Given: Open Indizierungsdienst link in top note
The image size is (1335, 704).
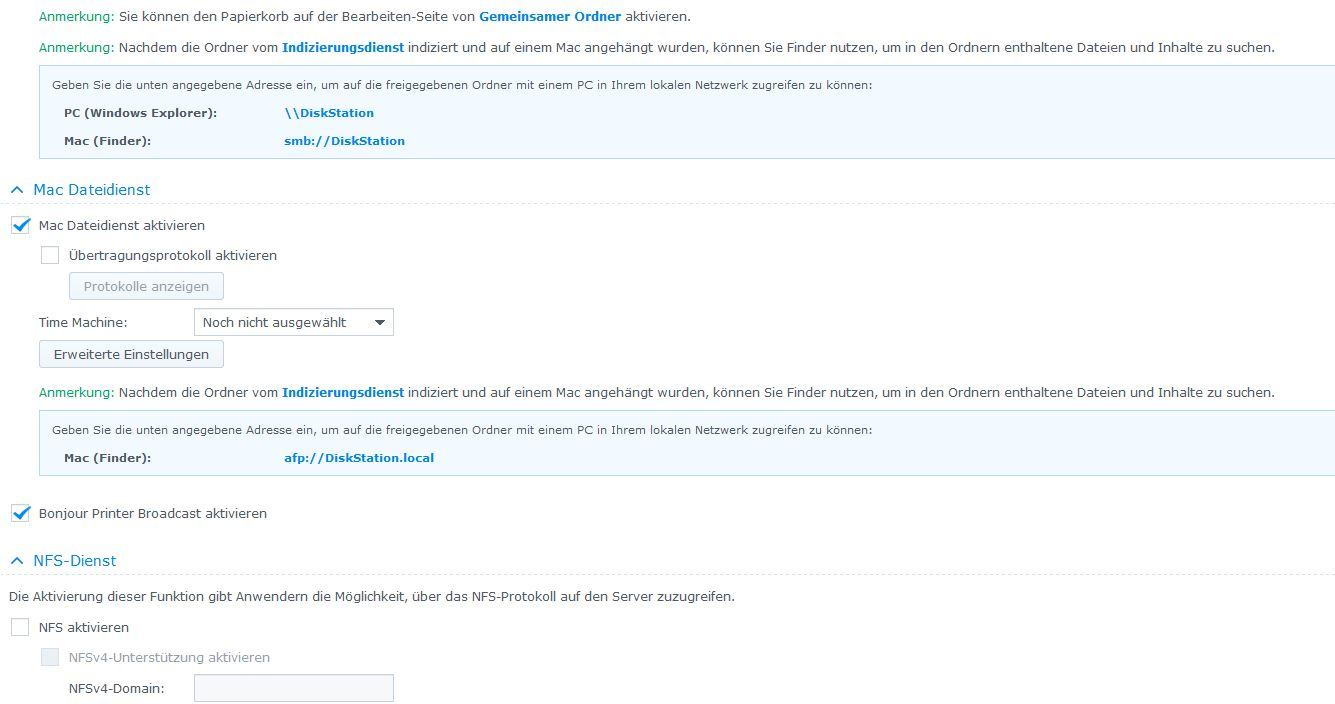Looking at the screenshot, I should pyautogui.click(x=343, y=47).
